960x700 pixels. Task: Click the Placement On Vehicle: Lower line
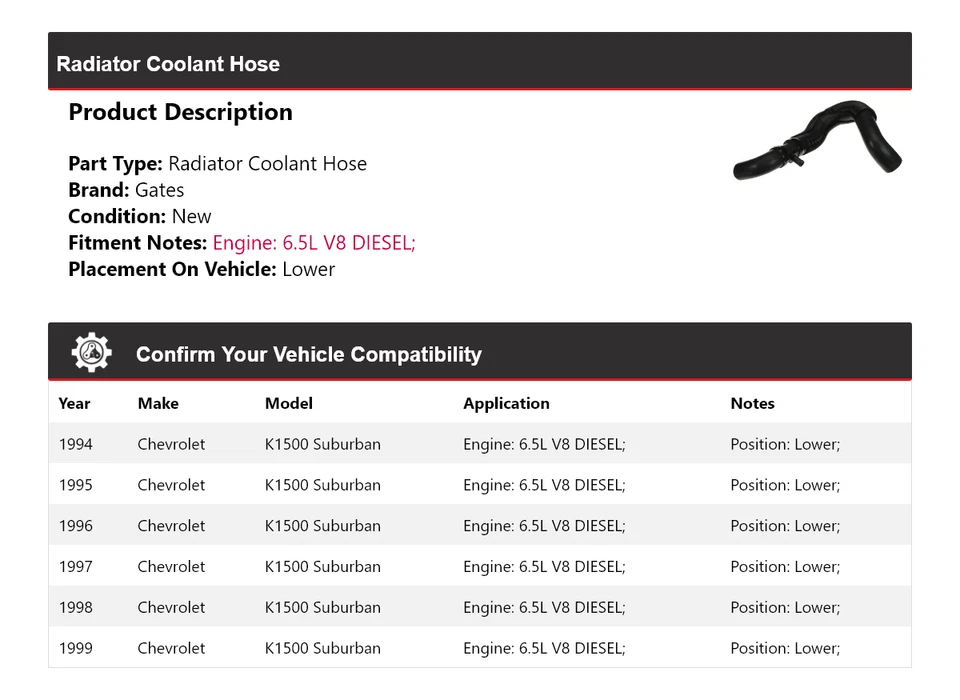[201, 269]
